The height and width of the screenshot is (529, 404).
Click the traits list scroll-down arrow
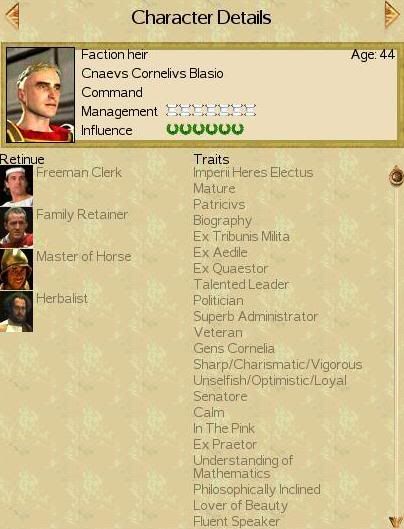point(395,521)
